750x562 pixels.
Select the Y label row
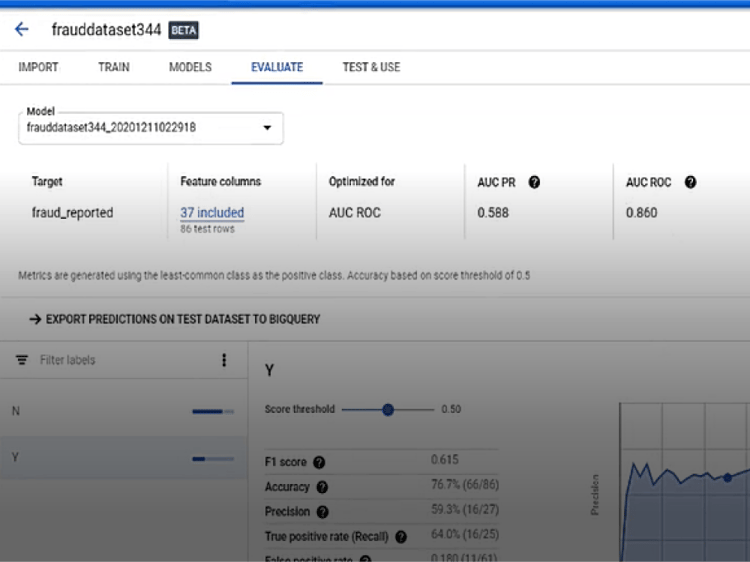click(123, 457)
